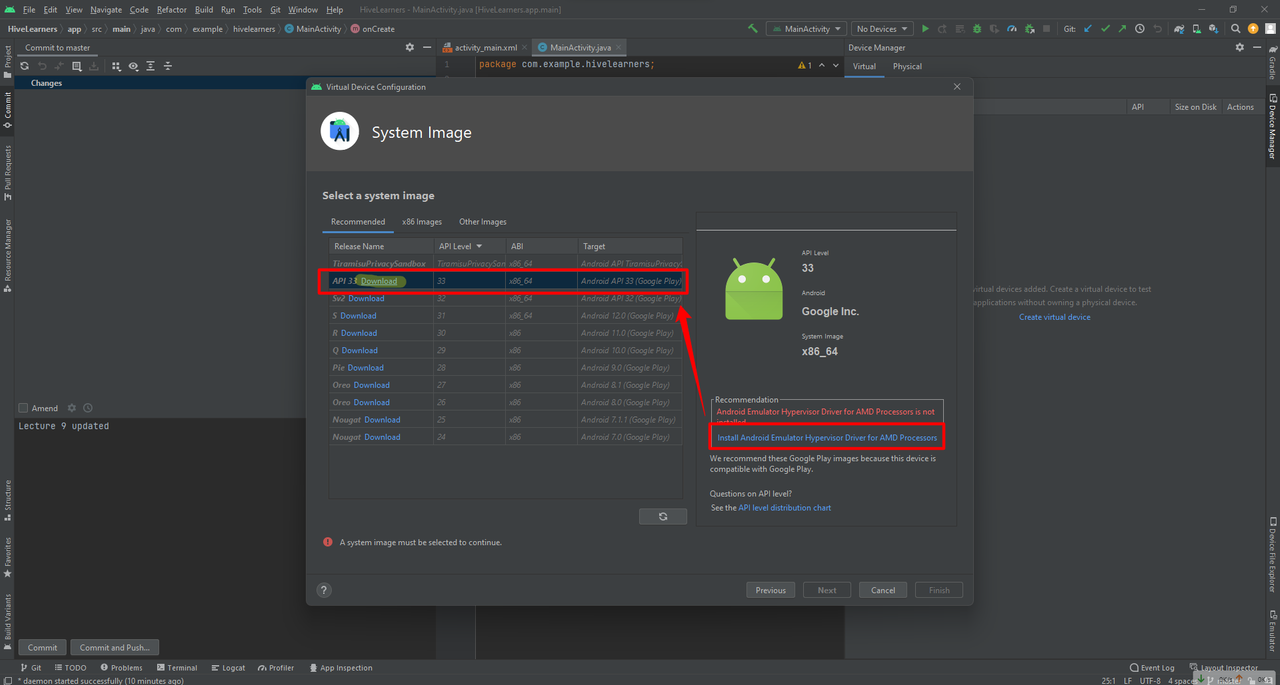Viewport: 1280px width, 685px height.
Task: Open the API level distribution chart link
Action: pos(784,508)
